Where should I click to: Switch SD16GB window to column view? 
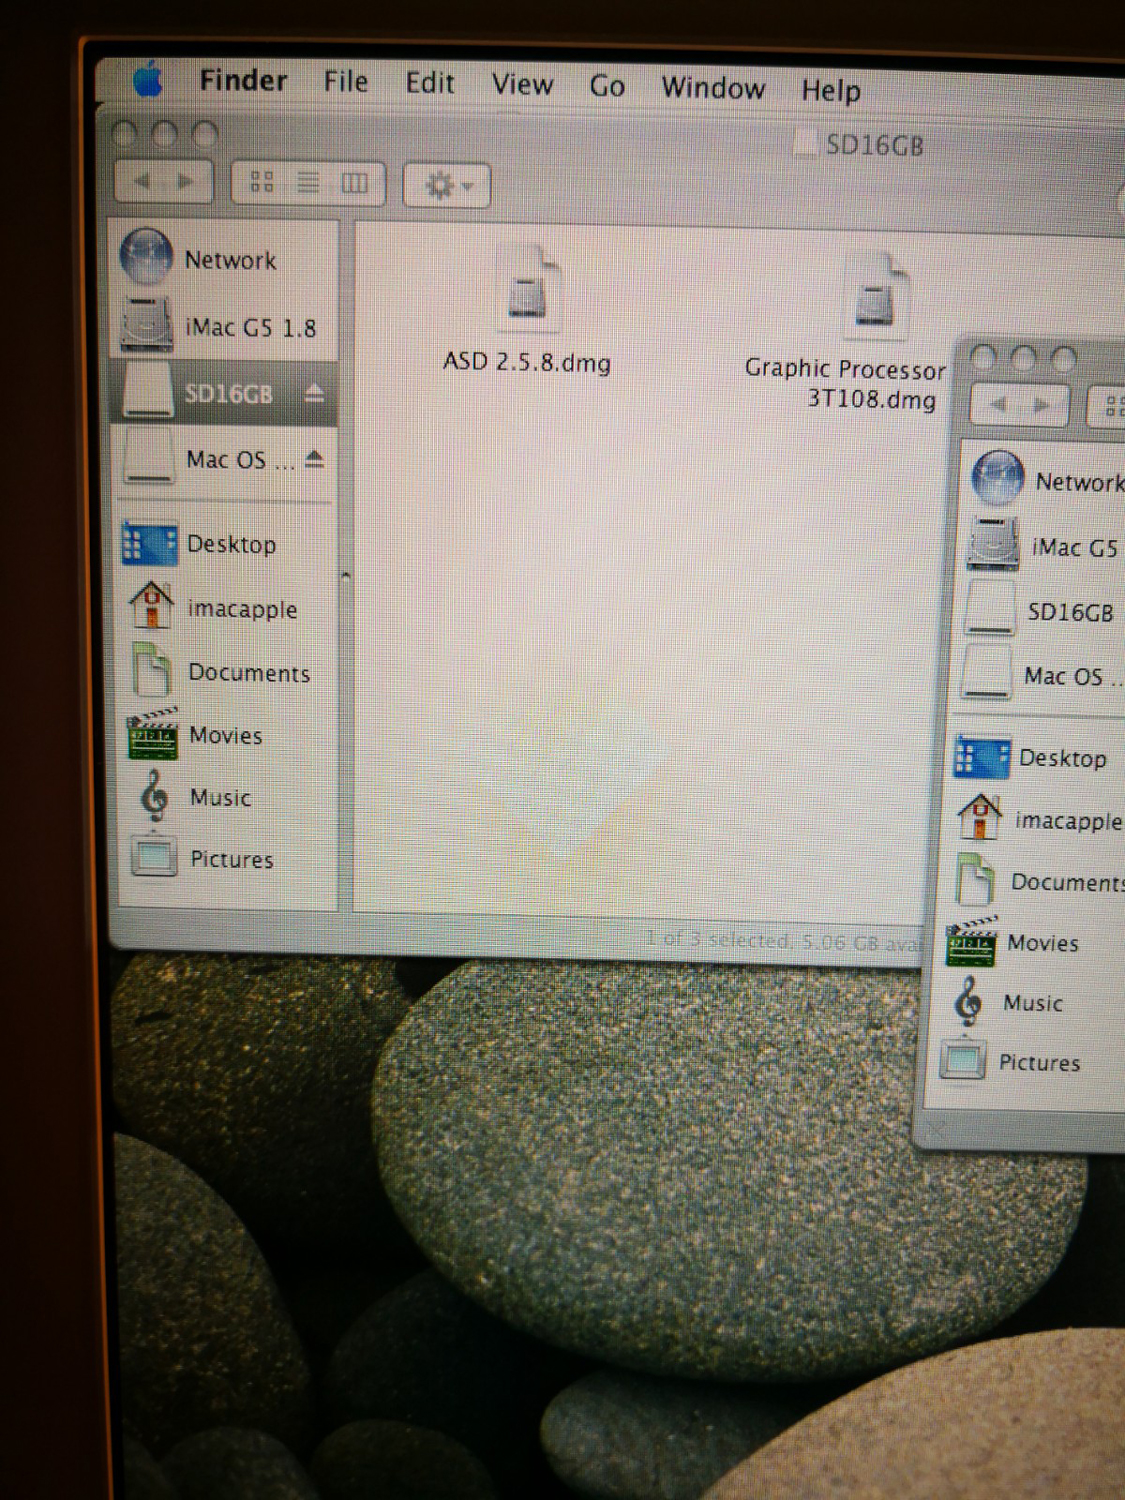point(355,183)
